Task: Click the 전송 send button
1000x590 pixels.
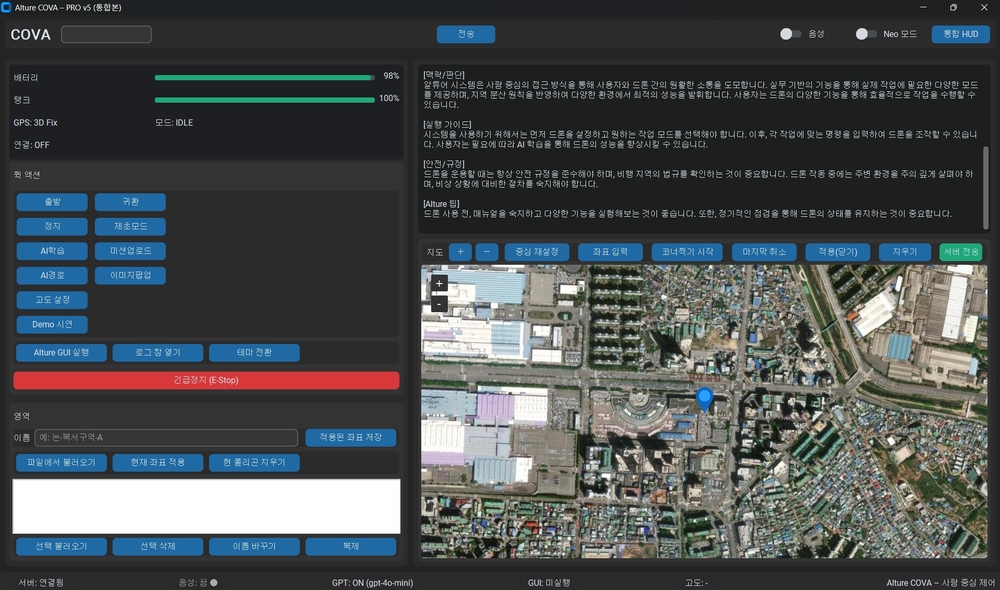Action: tap(466, 34)
